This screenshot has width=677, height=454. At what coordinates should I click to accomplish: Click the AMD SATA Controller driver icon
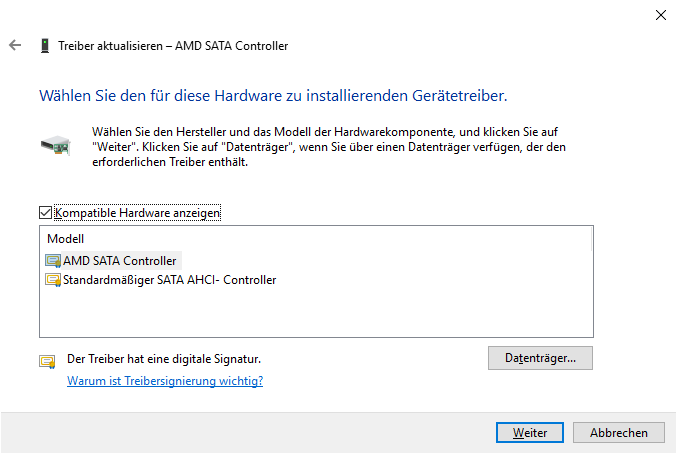pyautogui.click(x=53, y=261)
